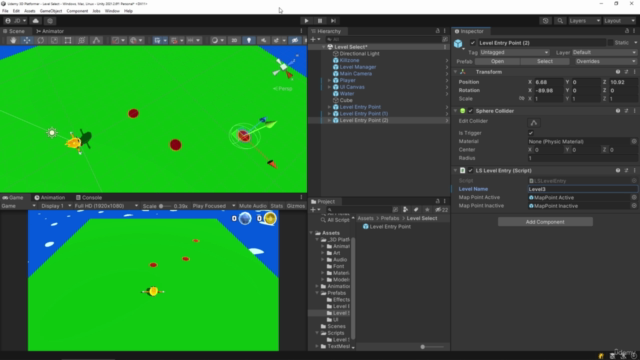Open the Layout dropdown
Screen dimensions: 640x360
pos(619,21)
